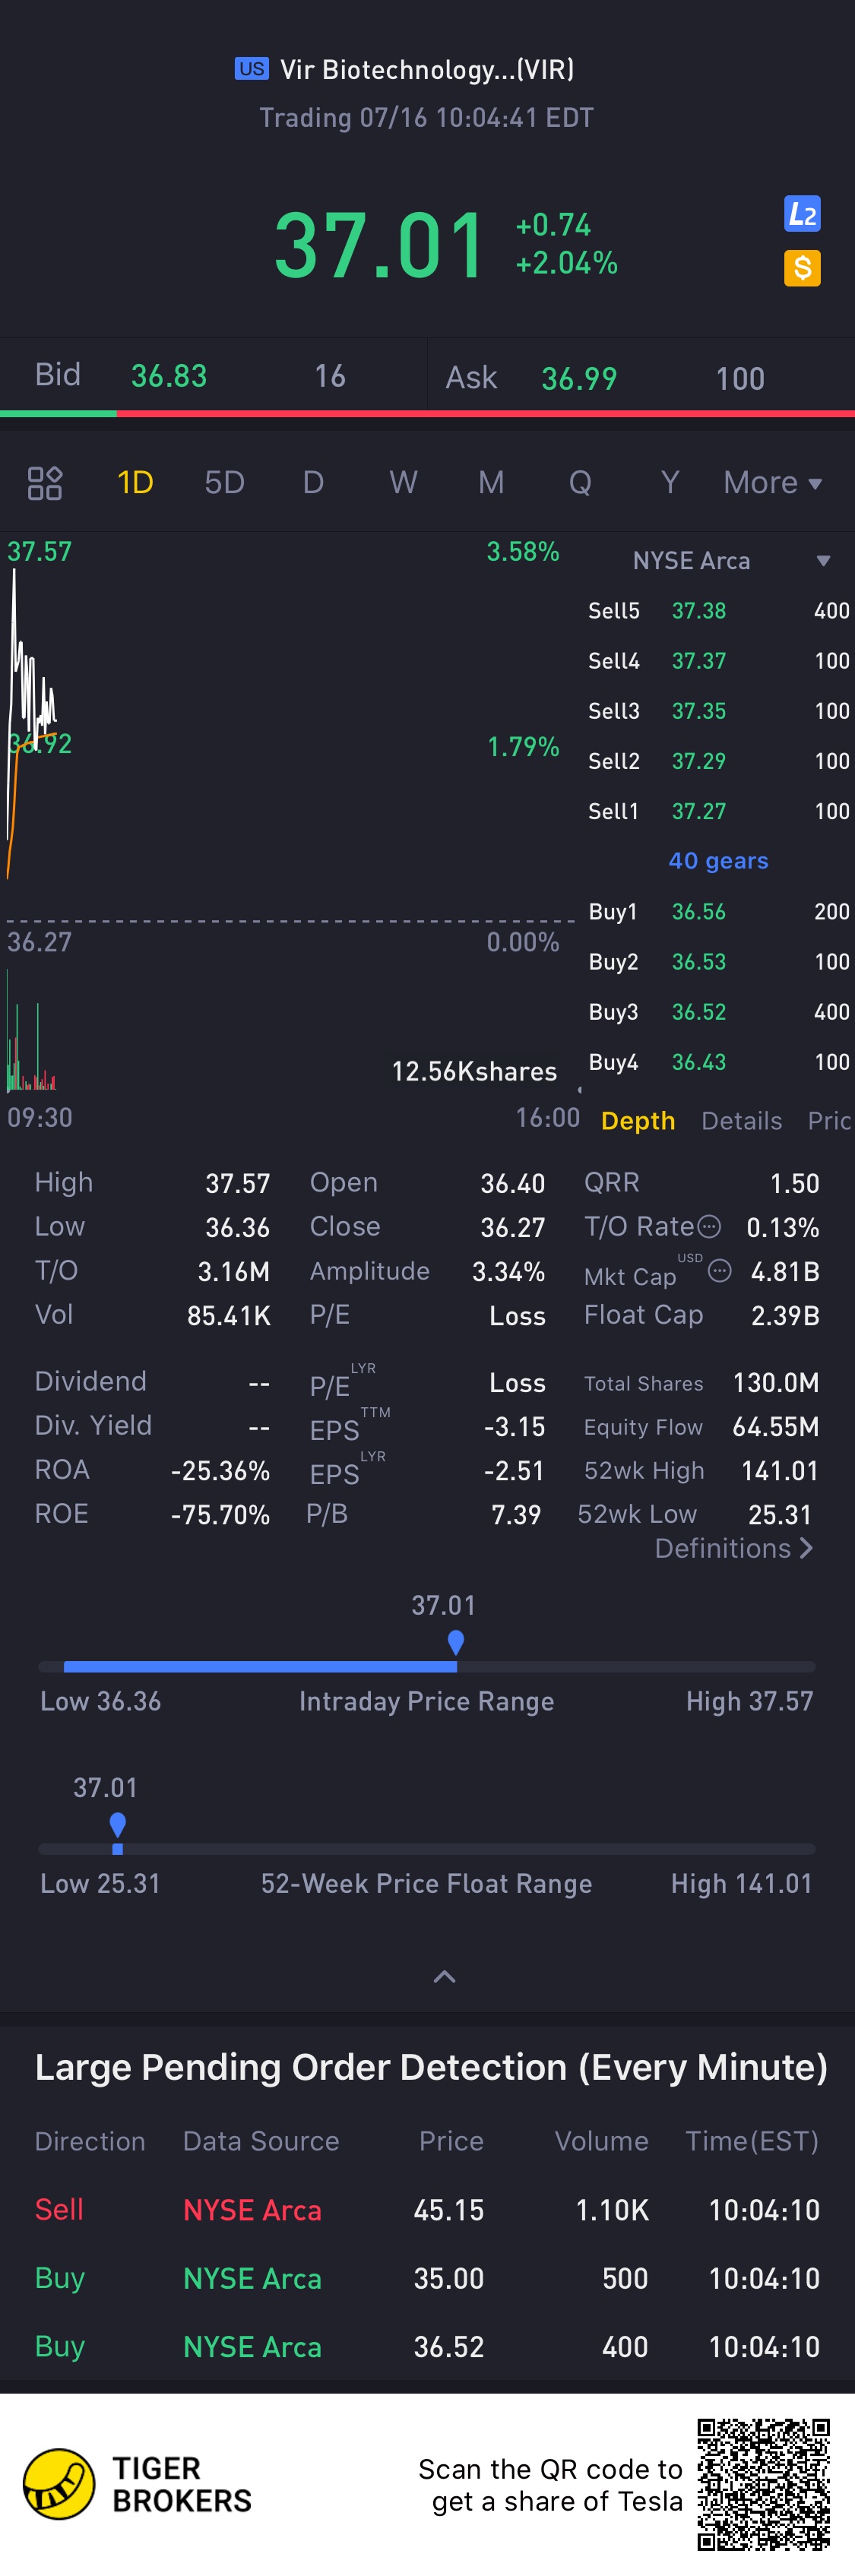Tap the current price 37.01 headline
Screen dimensions: 855x2576
point(380,245)
